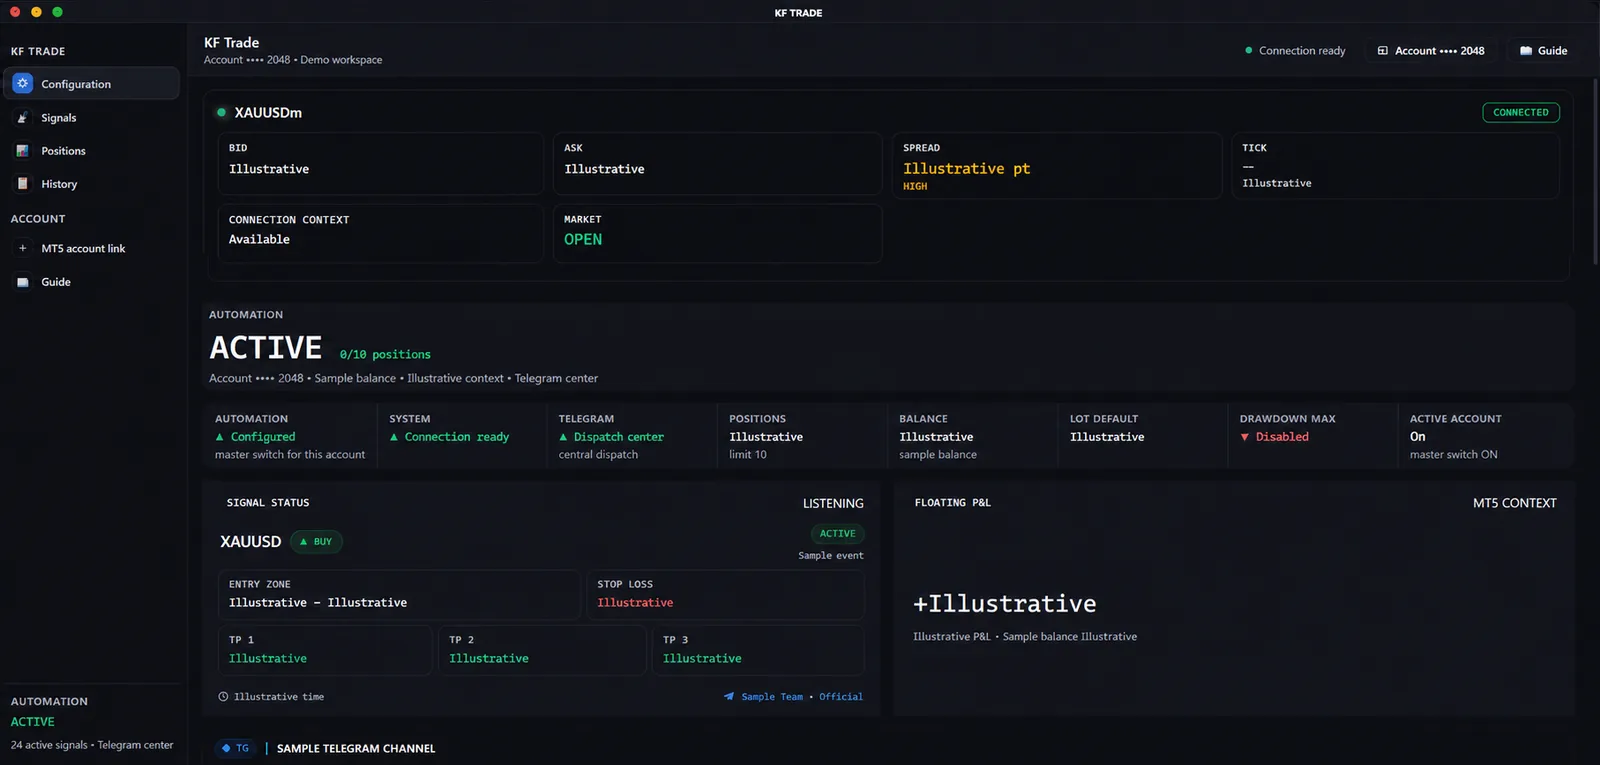Viewport: 1600px width, 765px height.
Task: Select the SPREAD value Illustrative pt
Action: coord(966,169)
